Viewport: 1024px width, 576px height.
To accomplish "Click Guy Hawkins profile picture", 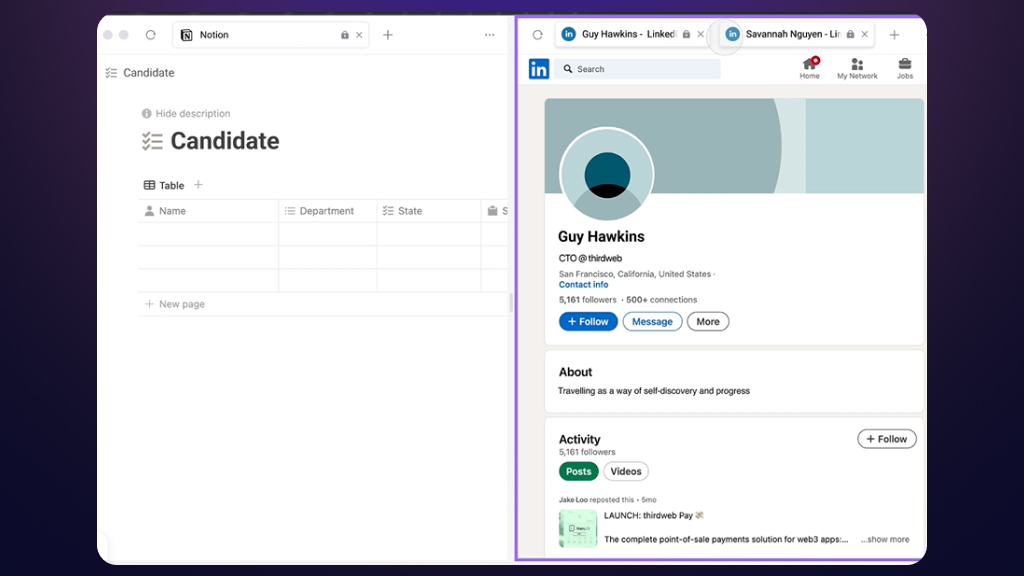I will [606, 174].
